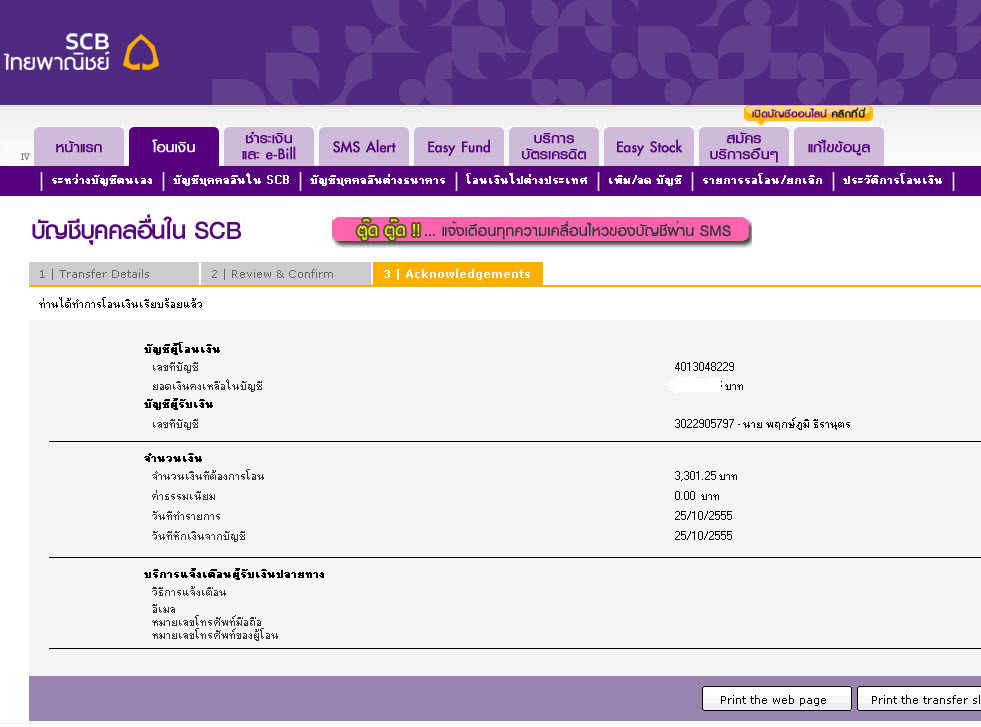
Task: Click the recipient account 3022905797 - นาย พฤกษ์ภูมิ ธีรานุตร
Action: click(x=762, y=424)
